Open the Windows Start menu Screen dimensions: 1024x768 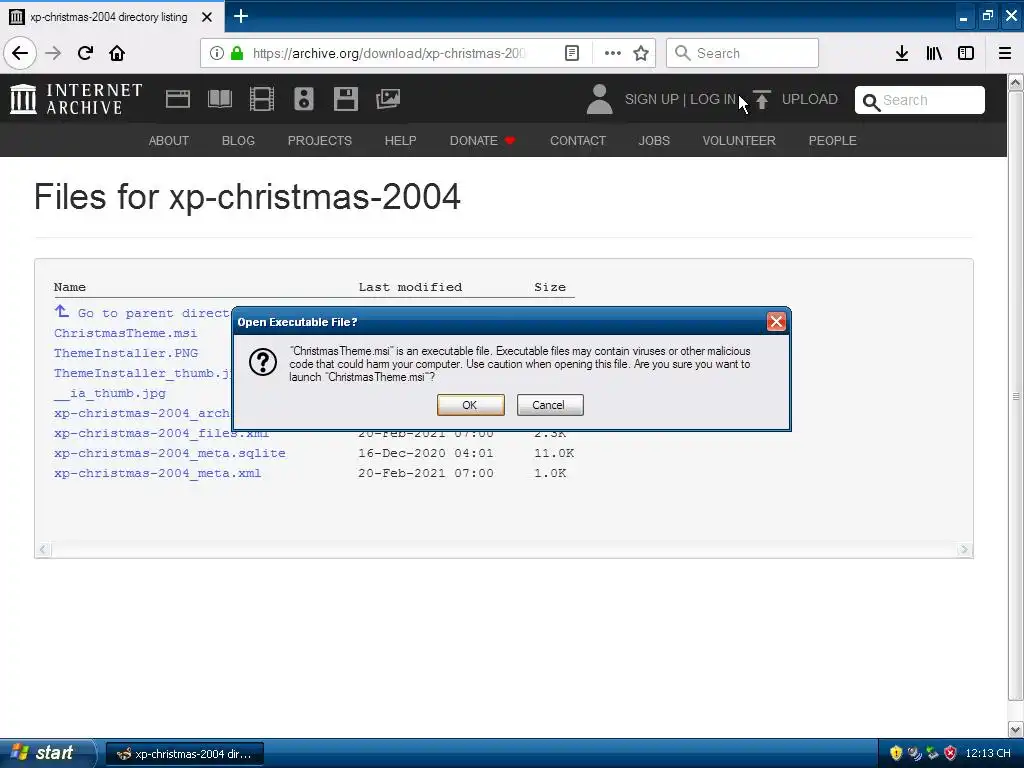pos(47,753)
